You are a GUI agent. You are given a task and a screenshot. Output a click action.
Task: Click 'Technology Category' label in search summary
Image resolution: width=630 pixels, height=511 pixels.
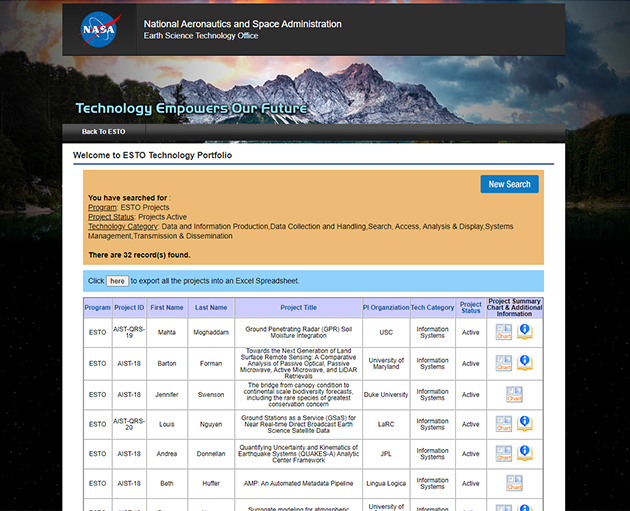[123, 227]
